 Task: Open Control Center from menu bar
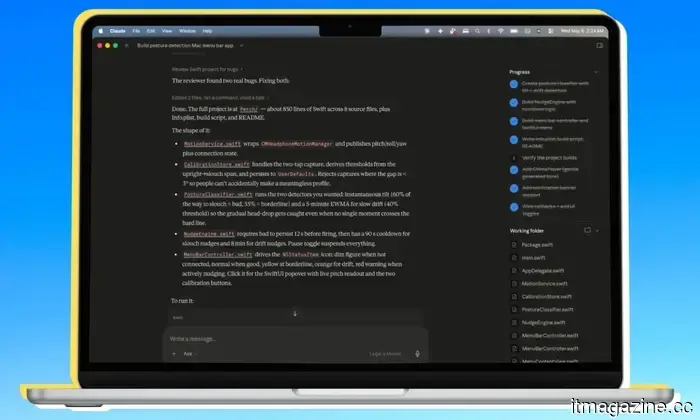pyautogui.click(x=550, y=31)
